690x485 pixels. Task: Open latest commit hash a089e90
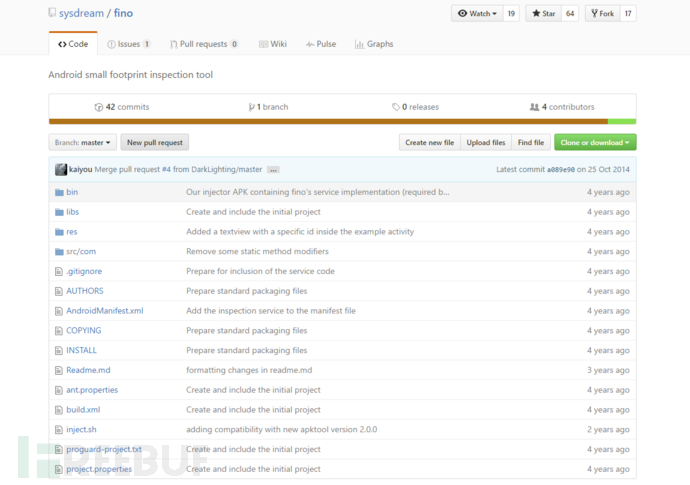[561, 170]
